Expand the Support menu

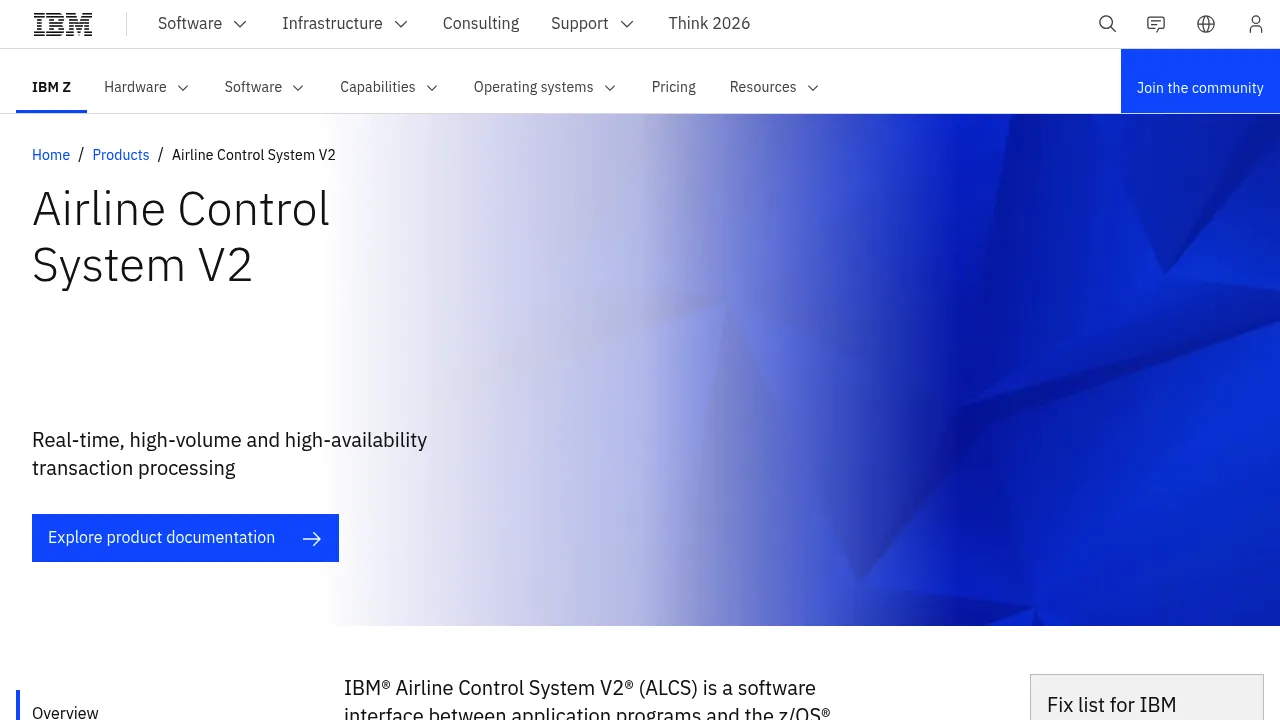(593, 24)
